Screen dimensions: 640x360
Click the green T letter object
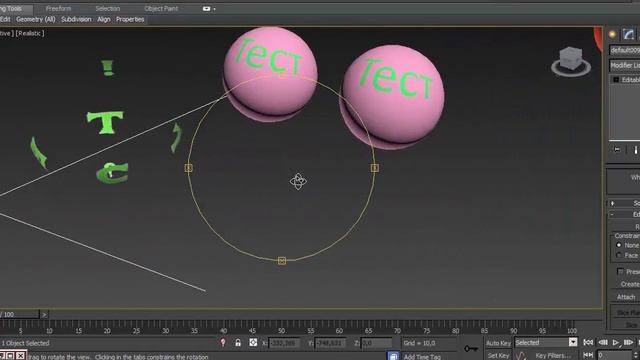tap(105, 122)
